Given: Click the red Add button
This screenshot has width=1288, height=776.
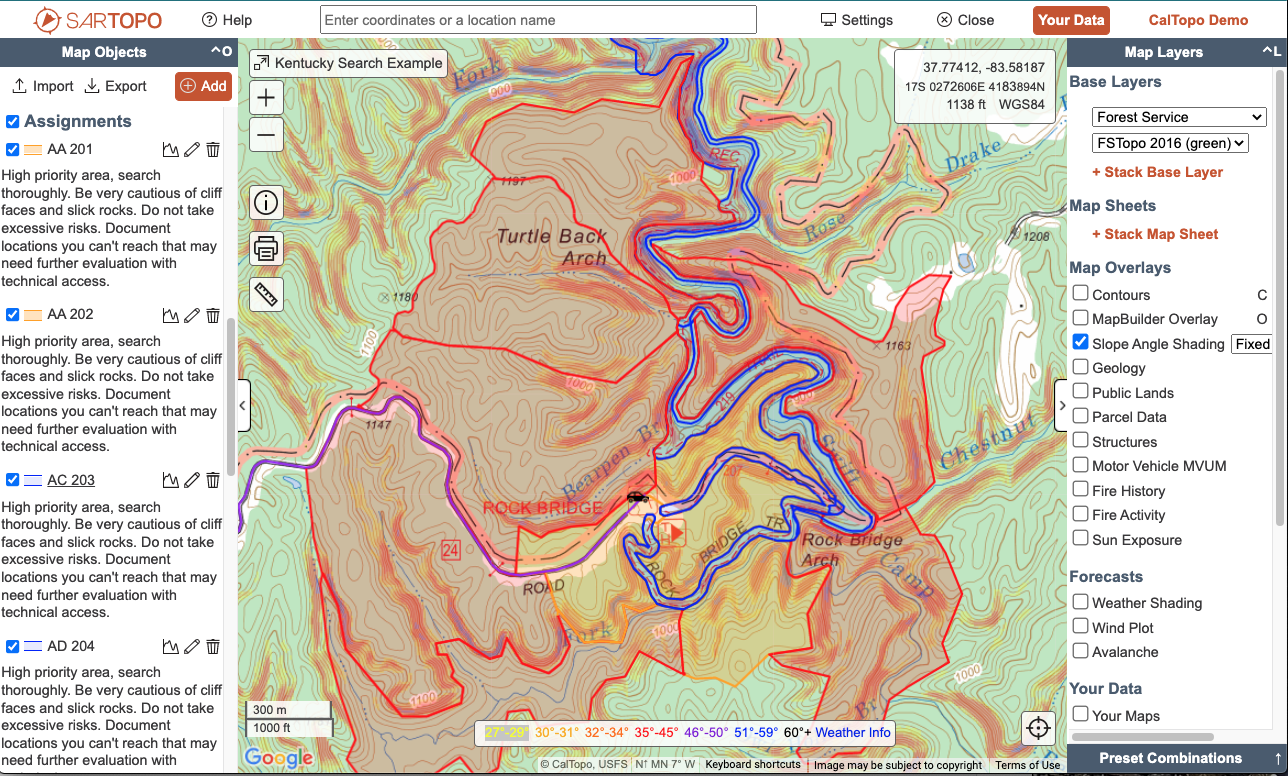Looking at the screenshot, I should click(x=203, y=86).
